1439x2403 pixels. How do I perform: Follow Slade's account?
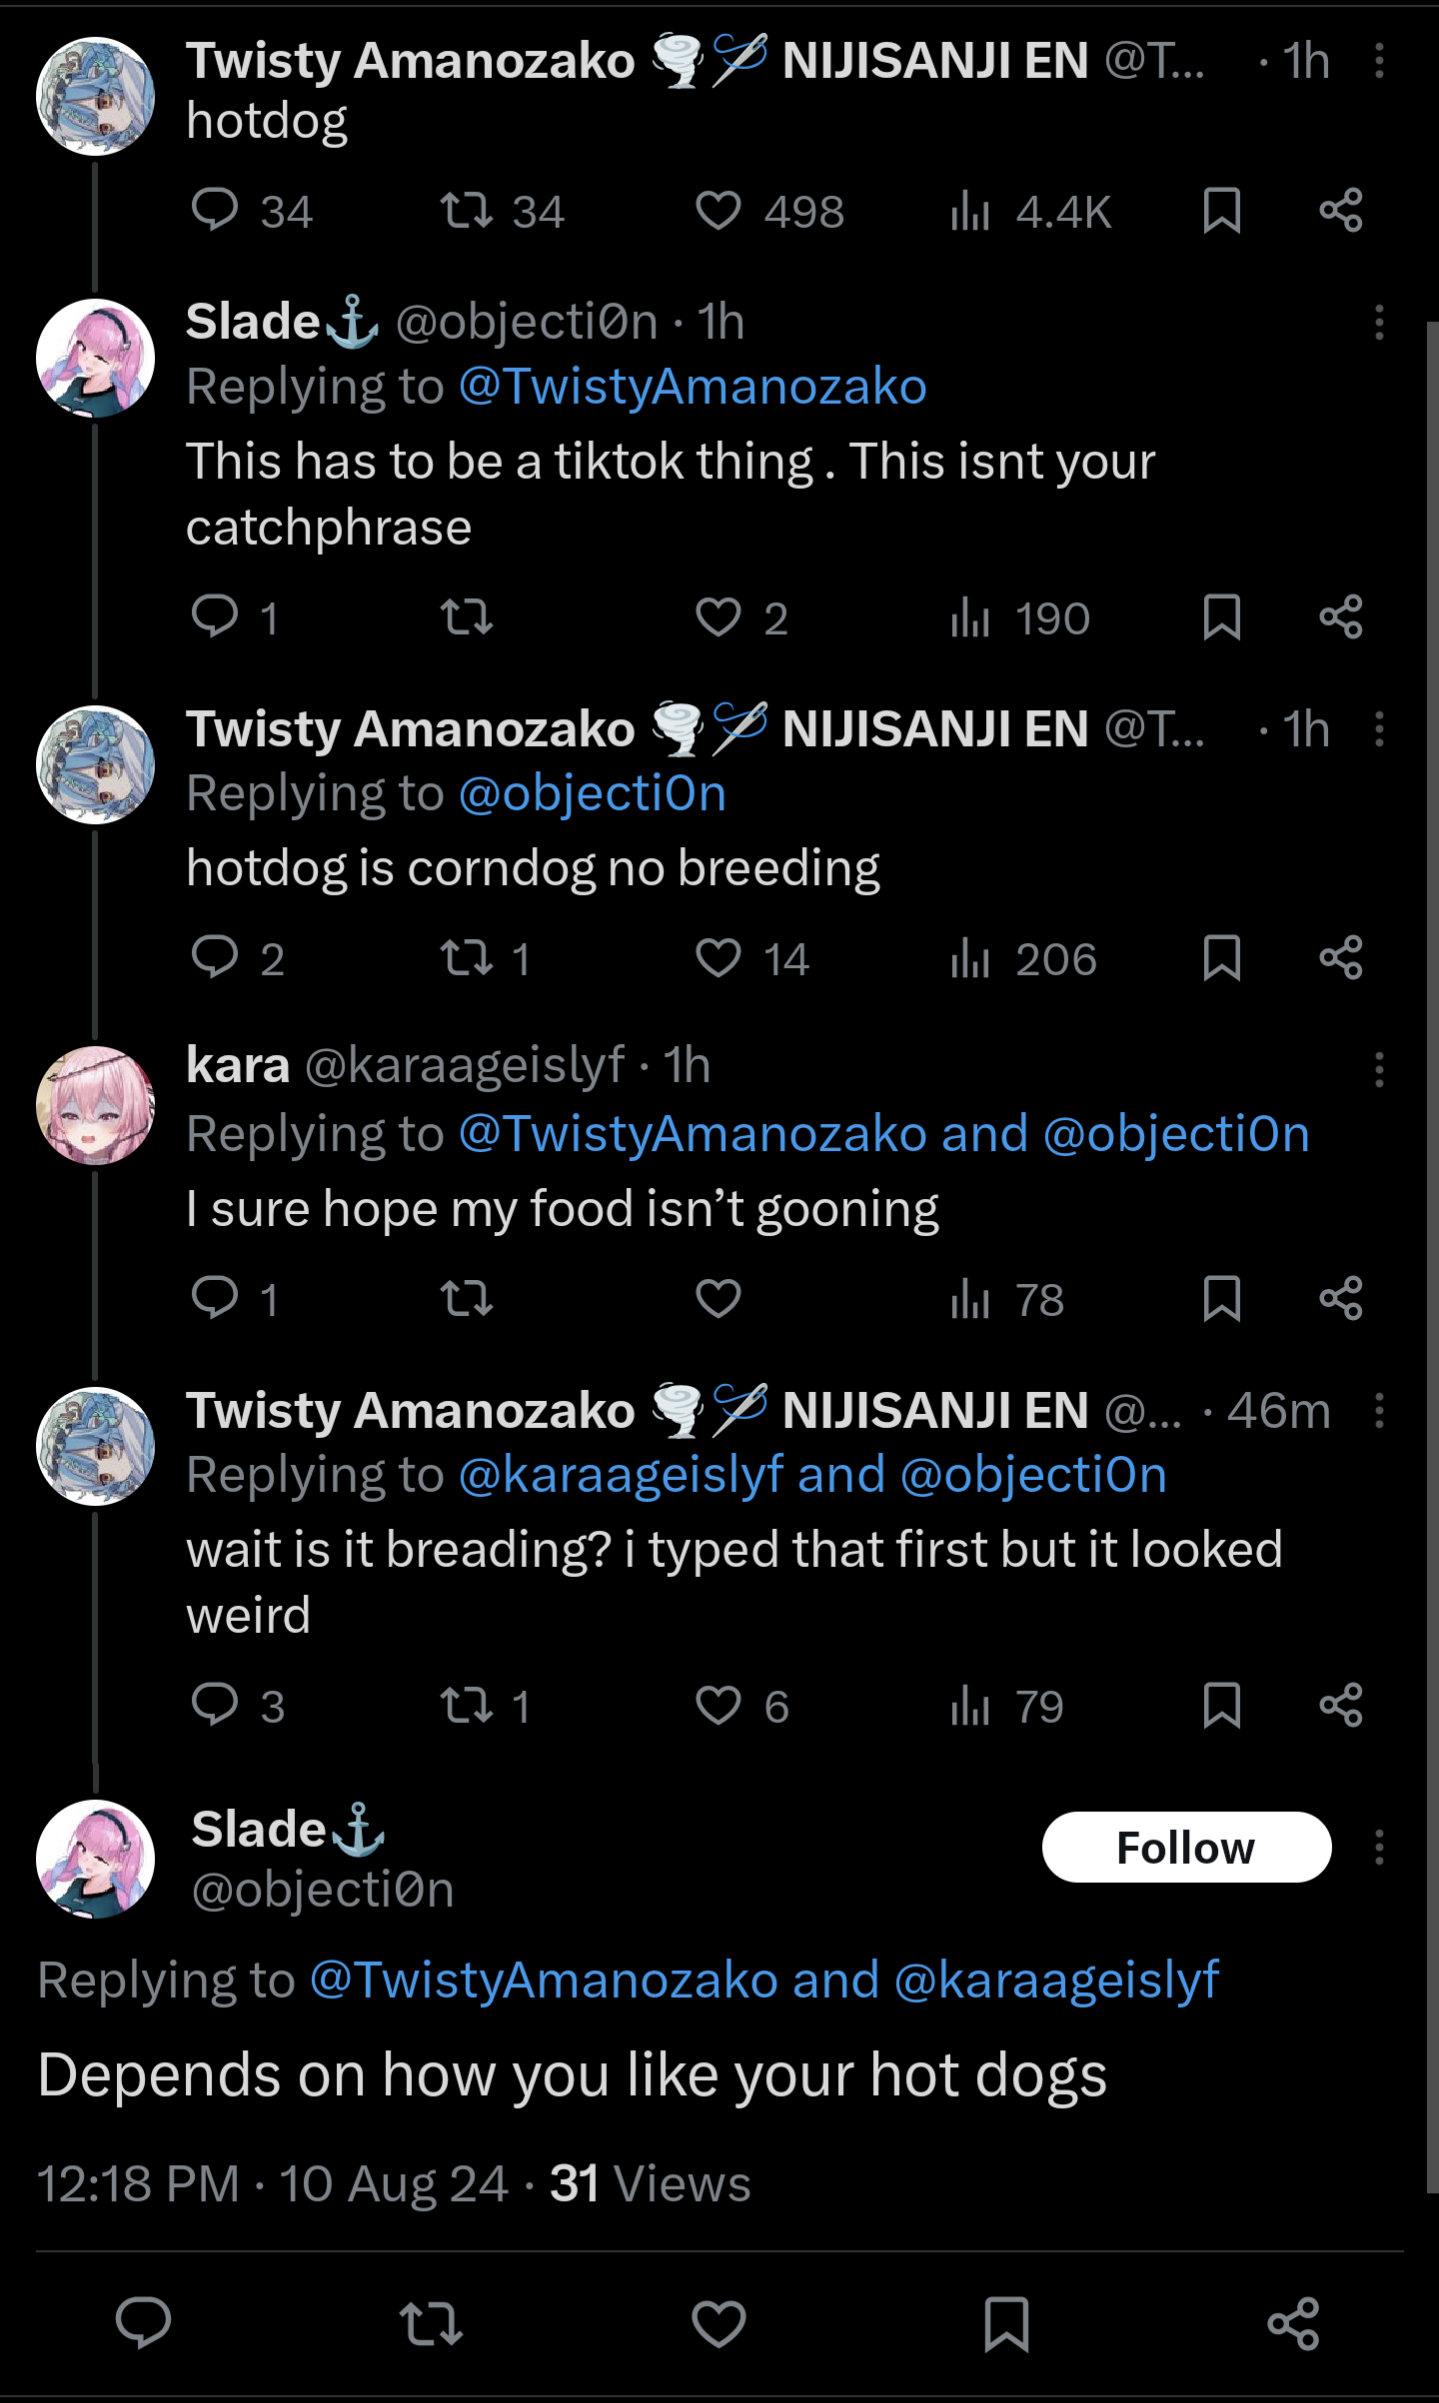point(1186,1847)
